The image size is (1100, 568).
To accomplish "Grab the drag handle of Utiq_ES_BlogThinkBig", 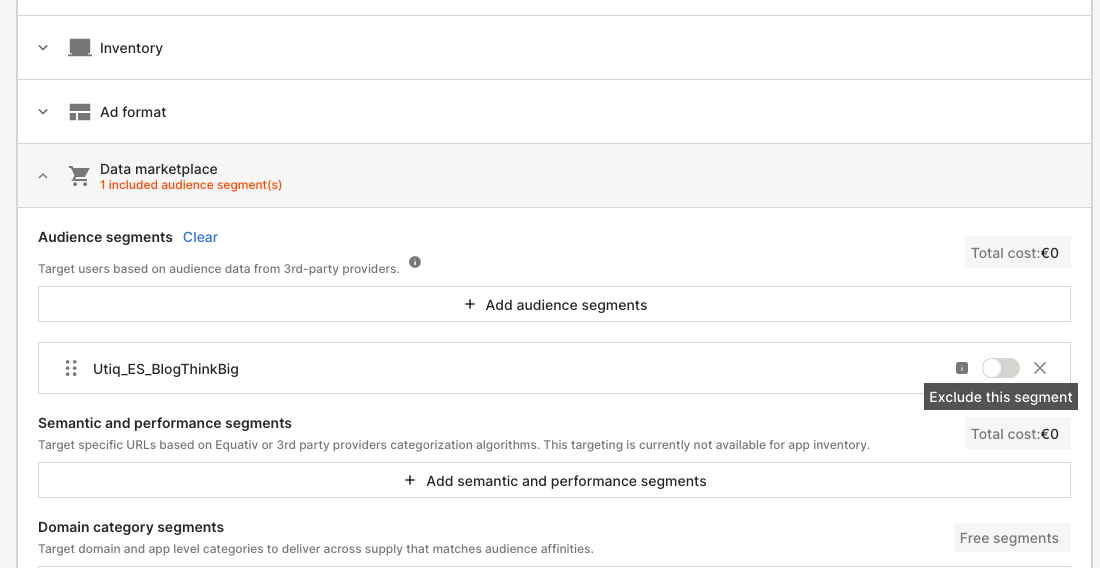I will coord(71,368).
